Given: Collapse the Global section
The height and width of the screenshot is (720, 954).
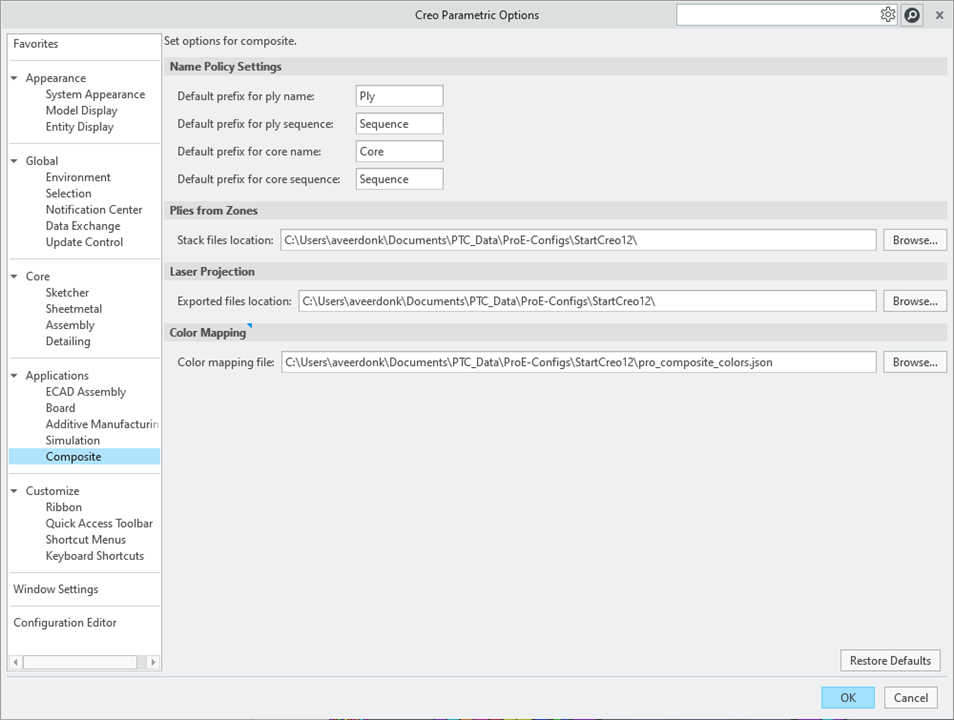Looking at the screenshot, I should click(14, 161).
